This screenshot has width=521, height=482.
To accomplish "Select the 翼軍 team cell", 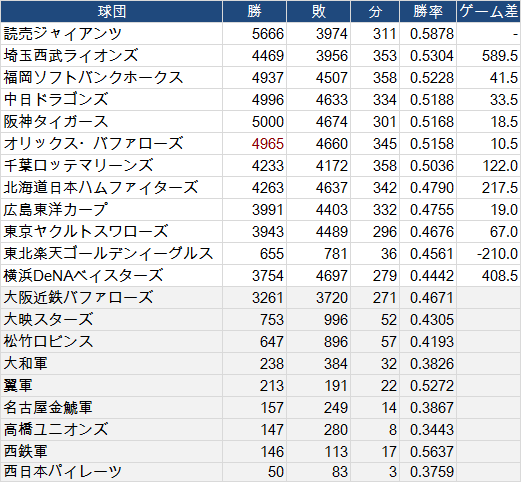I will [x=112, y=386].
